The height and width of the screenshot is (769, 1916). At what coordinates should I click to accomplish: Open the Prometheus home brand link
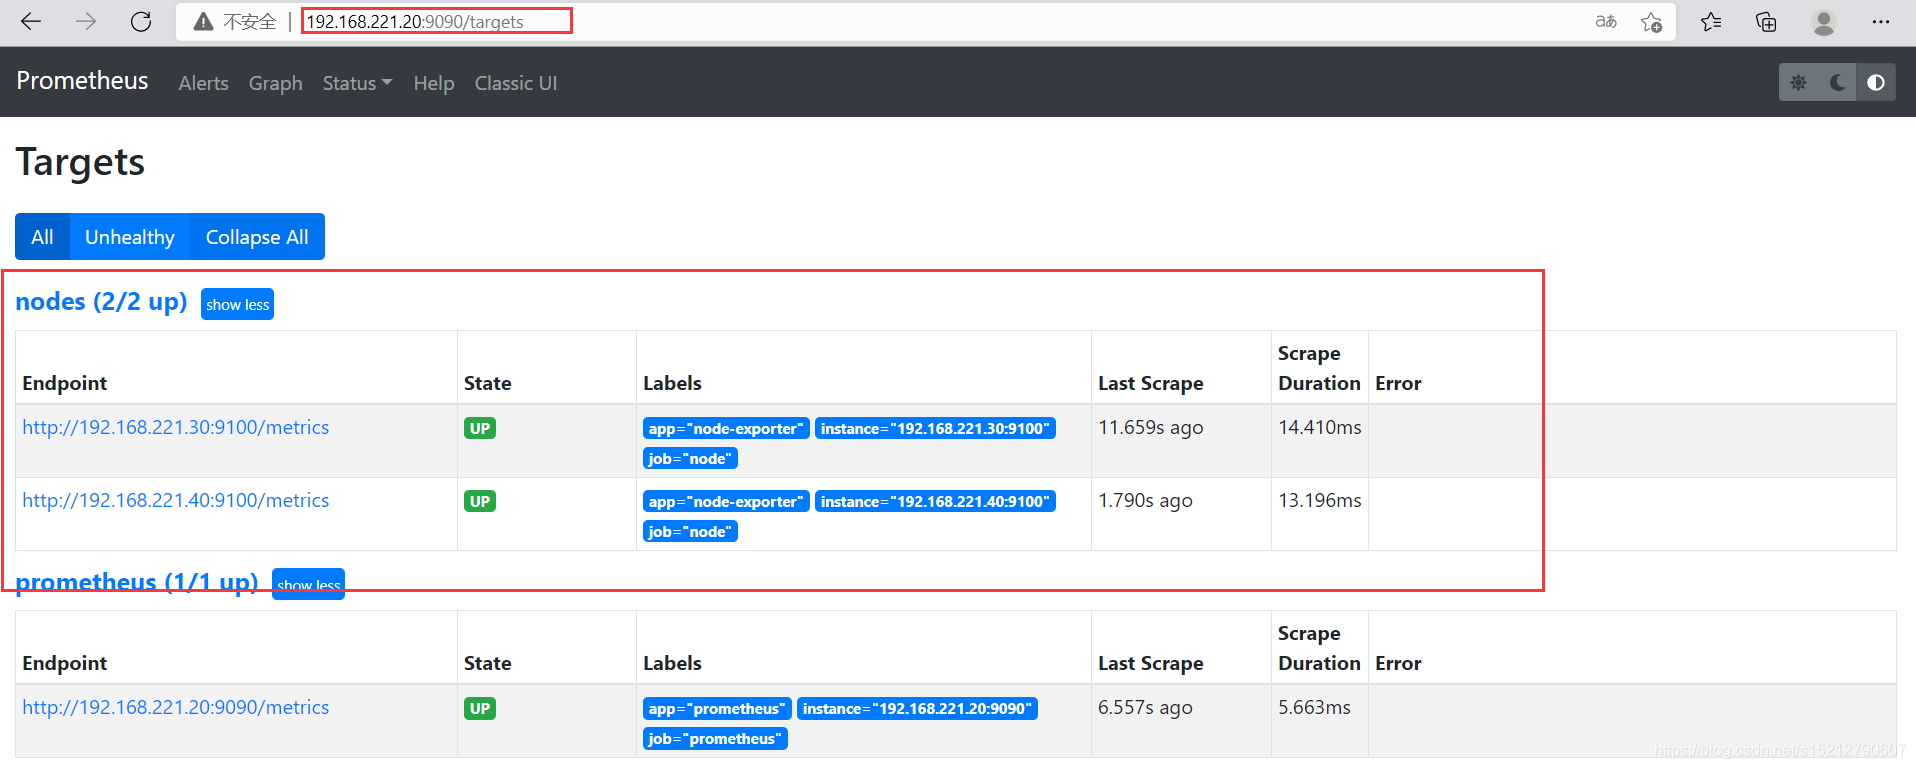82,81
